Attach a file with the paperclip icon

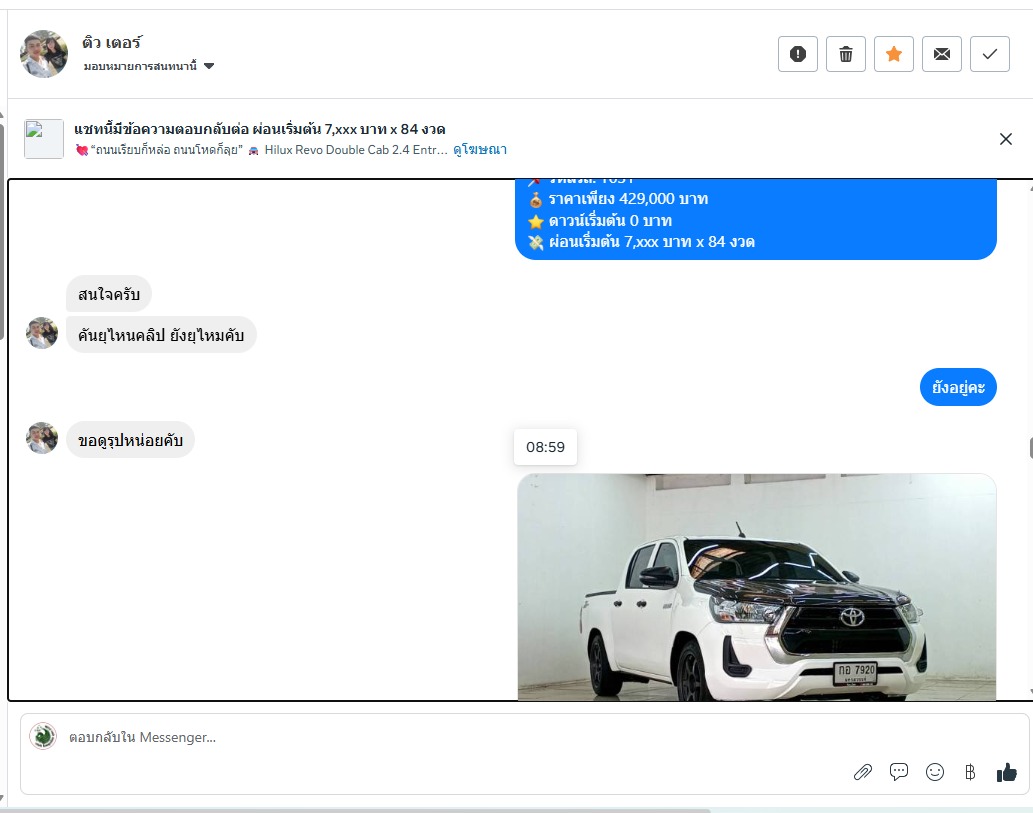point(863,772)
